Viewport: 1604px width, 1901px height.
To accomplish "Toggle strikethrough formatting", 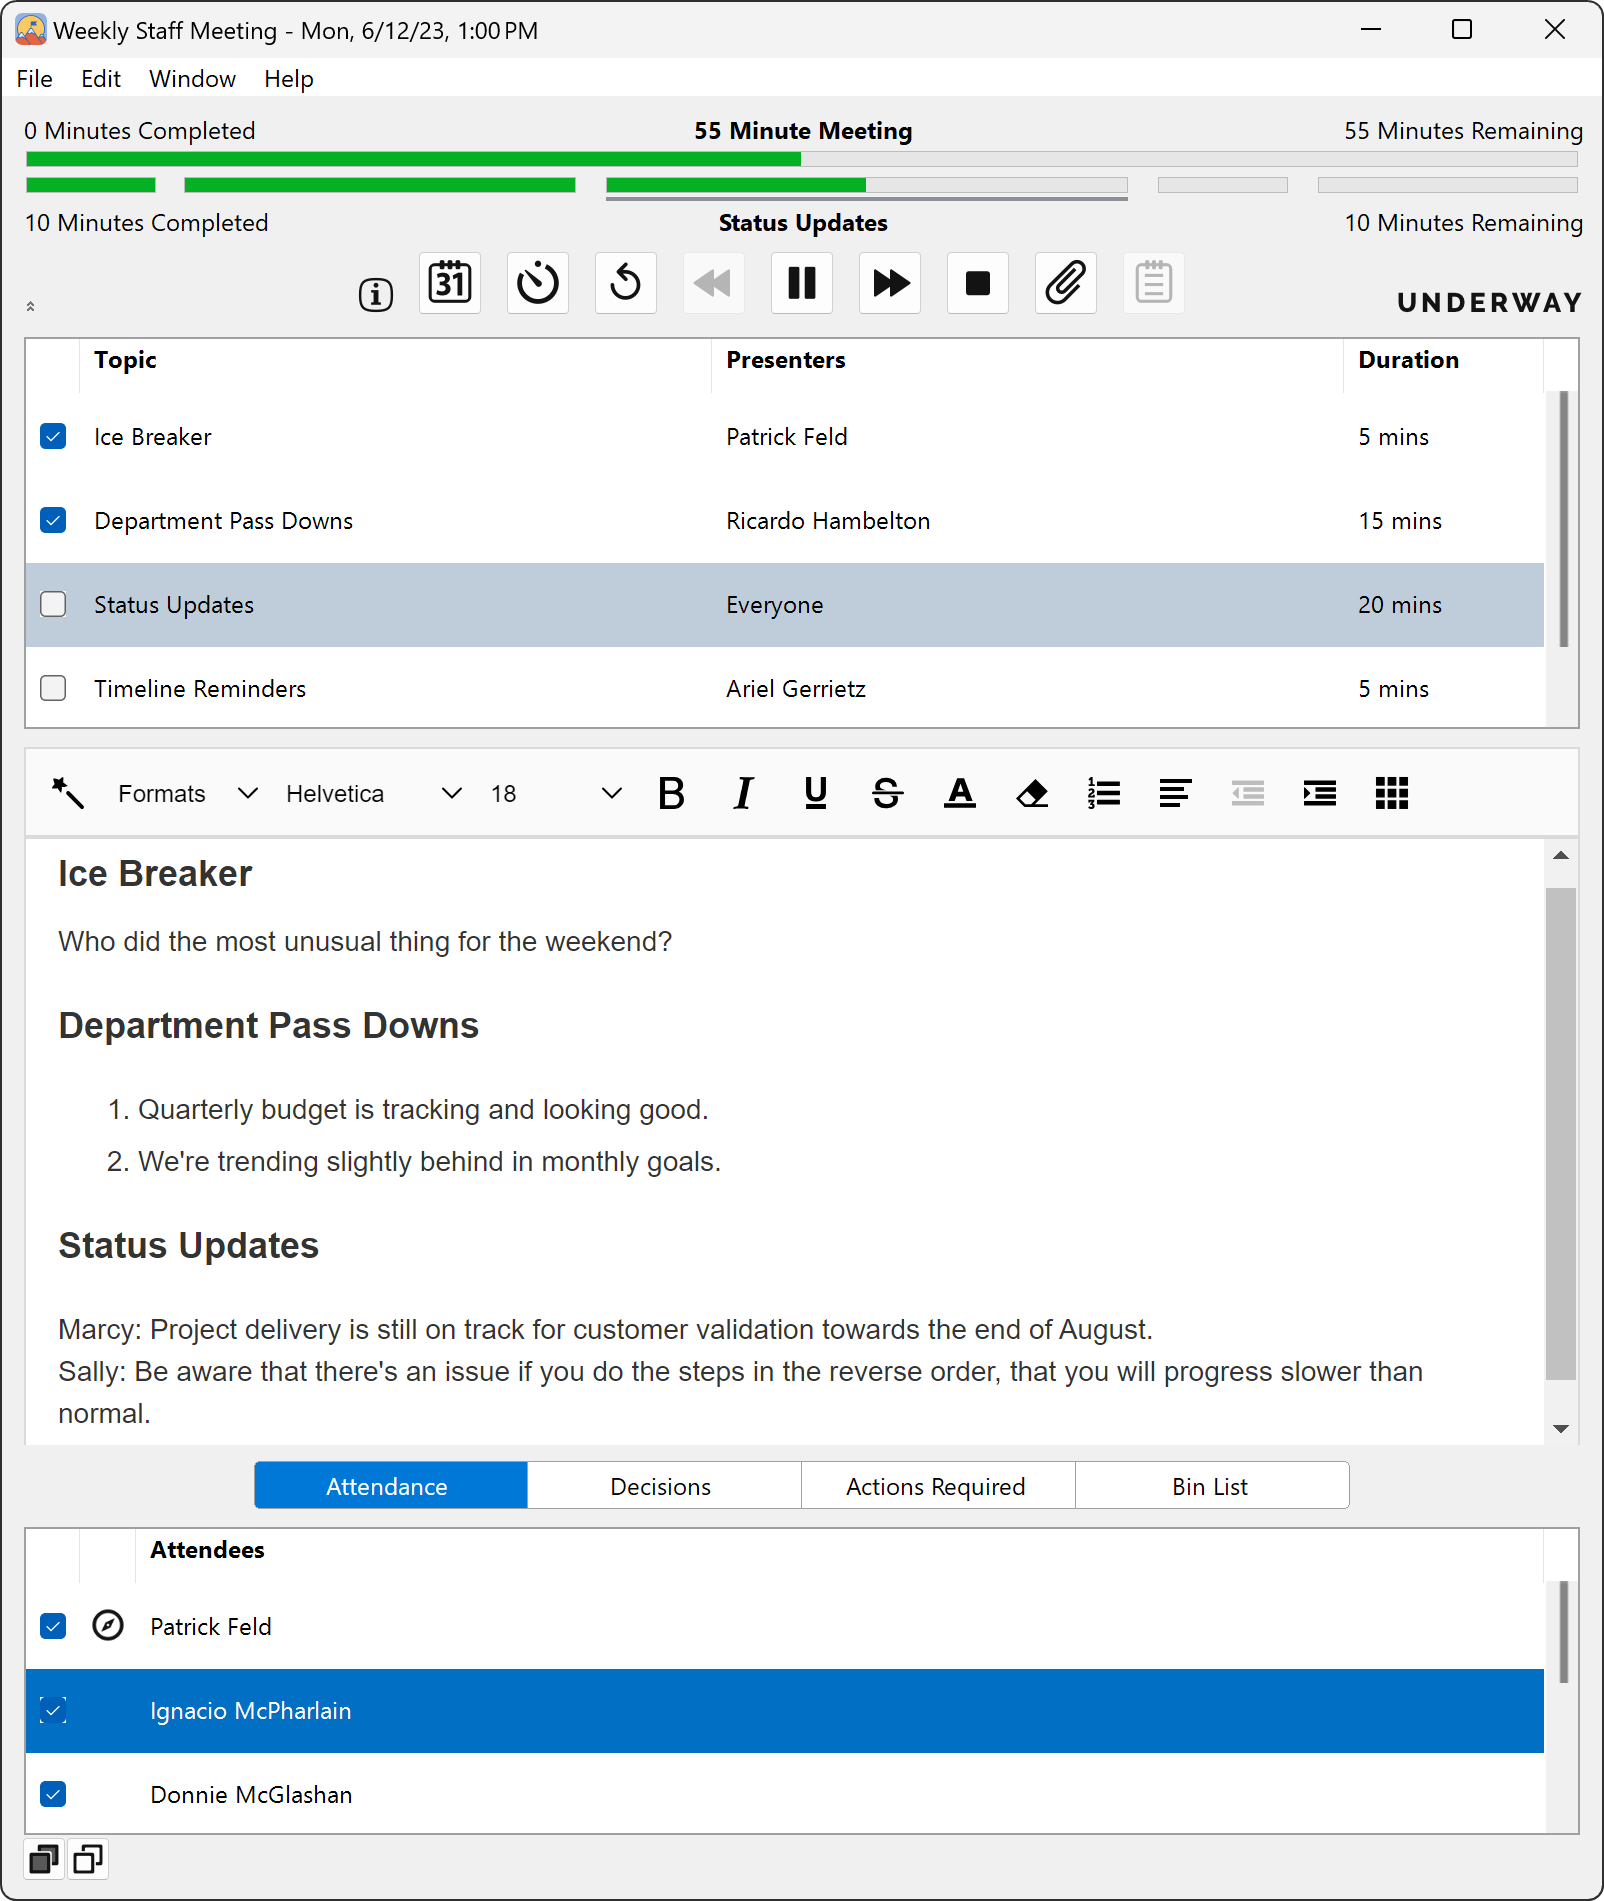I will pyautogui.click(x=887, y=794).
